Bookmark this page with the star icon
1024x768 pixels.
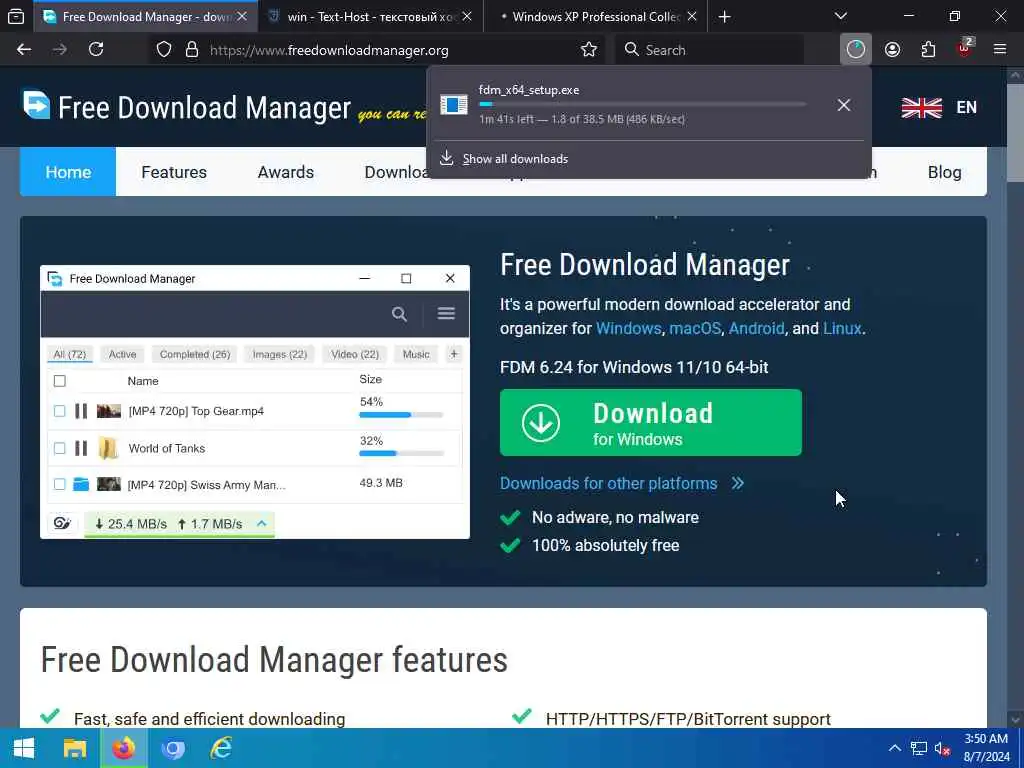point(589,50)
